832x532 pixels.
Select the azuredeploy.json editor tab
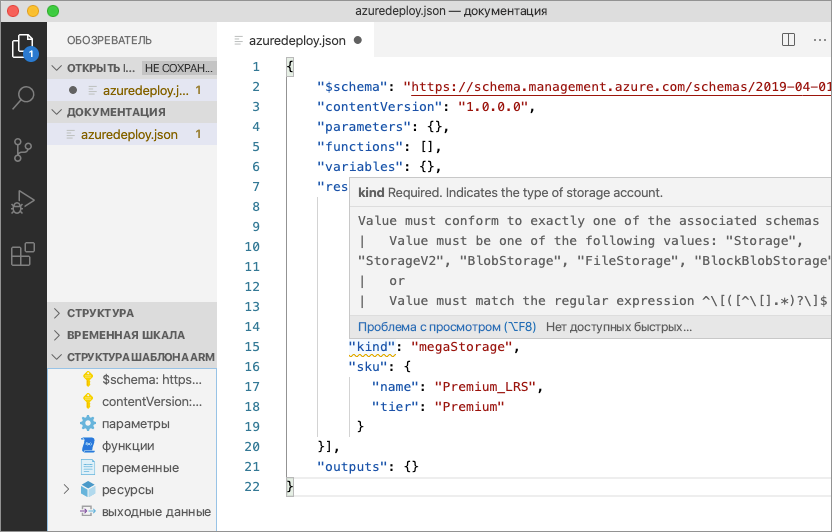pyautogui.click(x=297, y=40)
